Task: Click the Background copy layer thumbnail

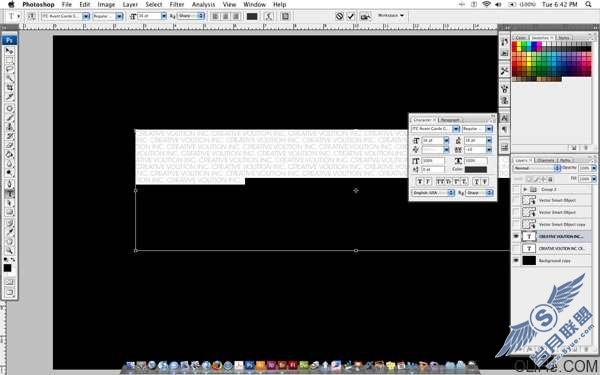Action: pos(529,260)
